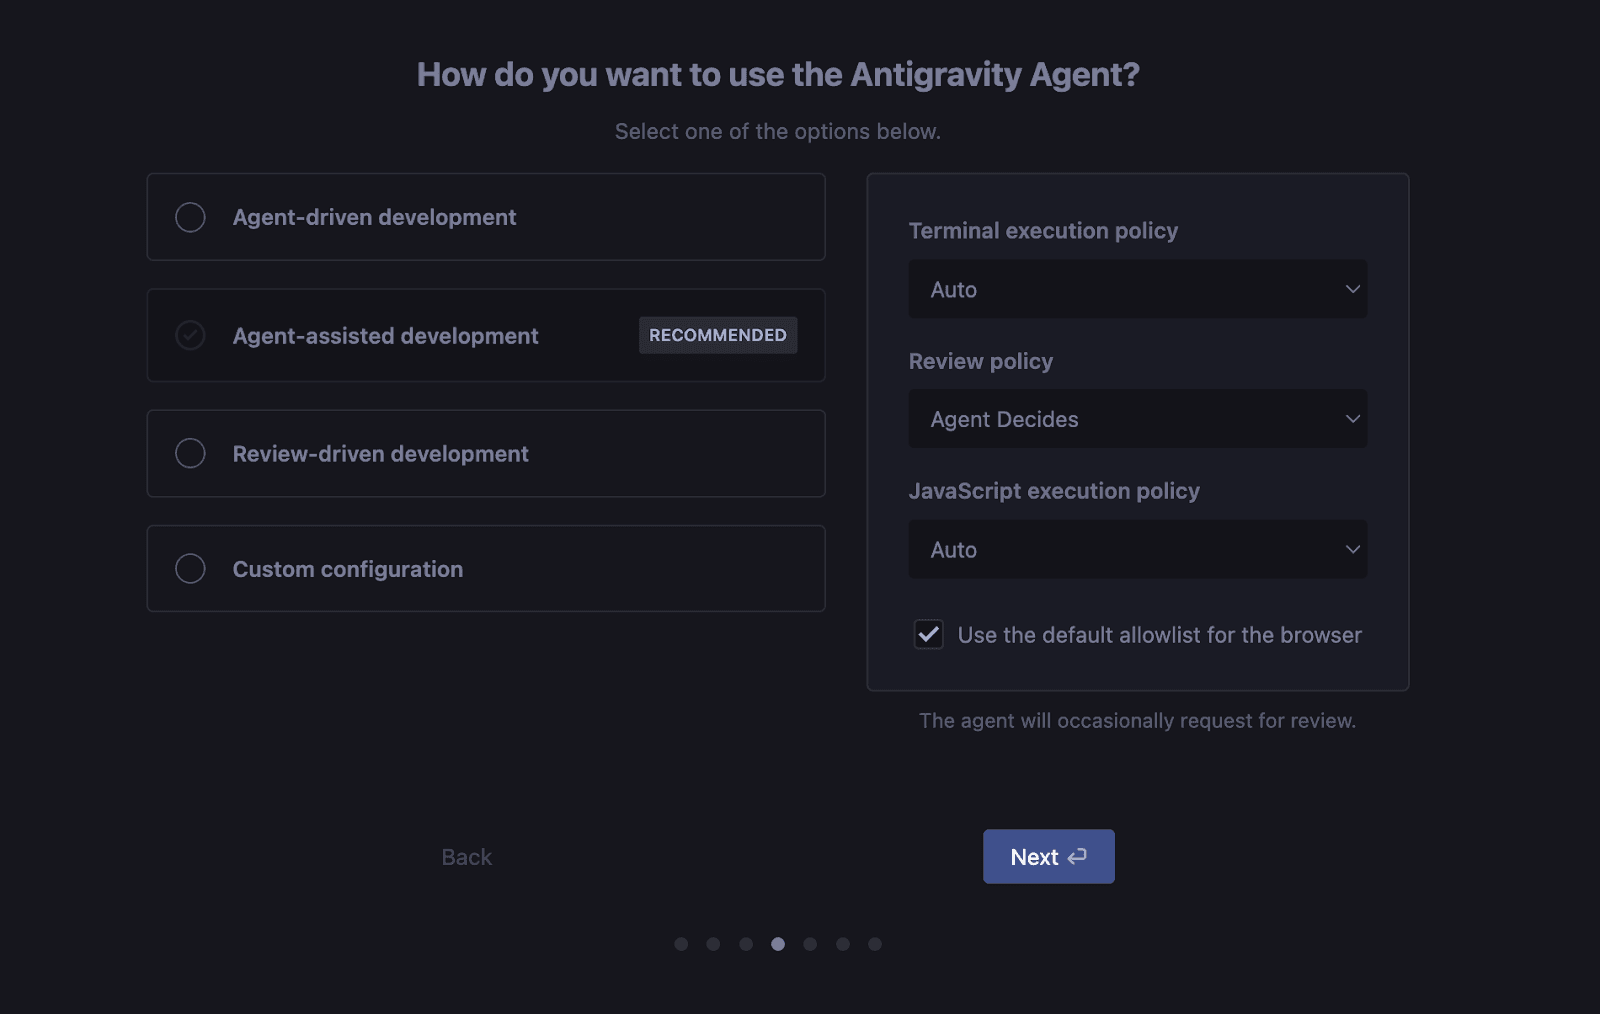Click the Next button
This screenshot has height=1014, width=1600.
click(x=1048, y=856)
